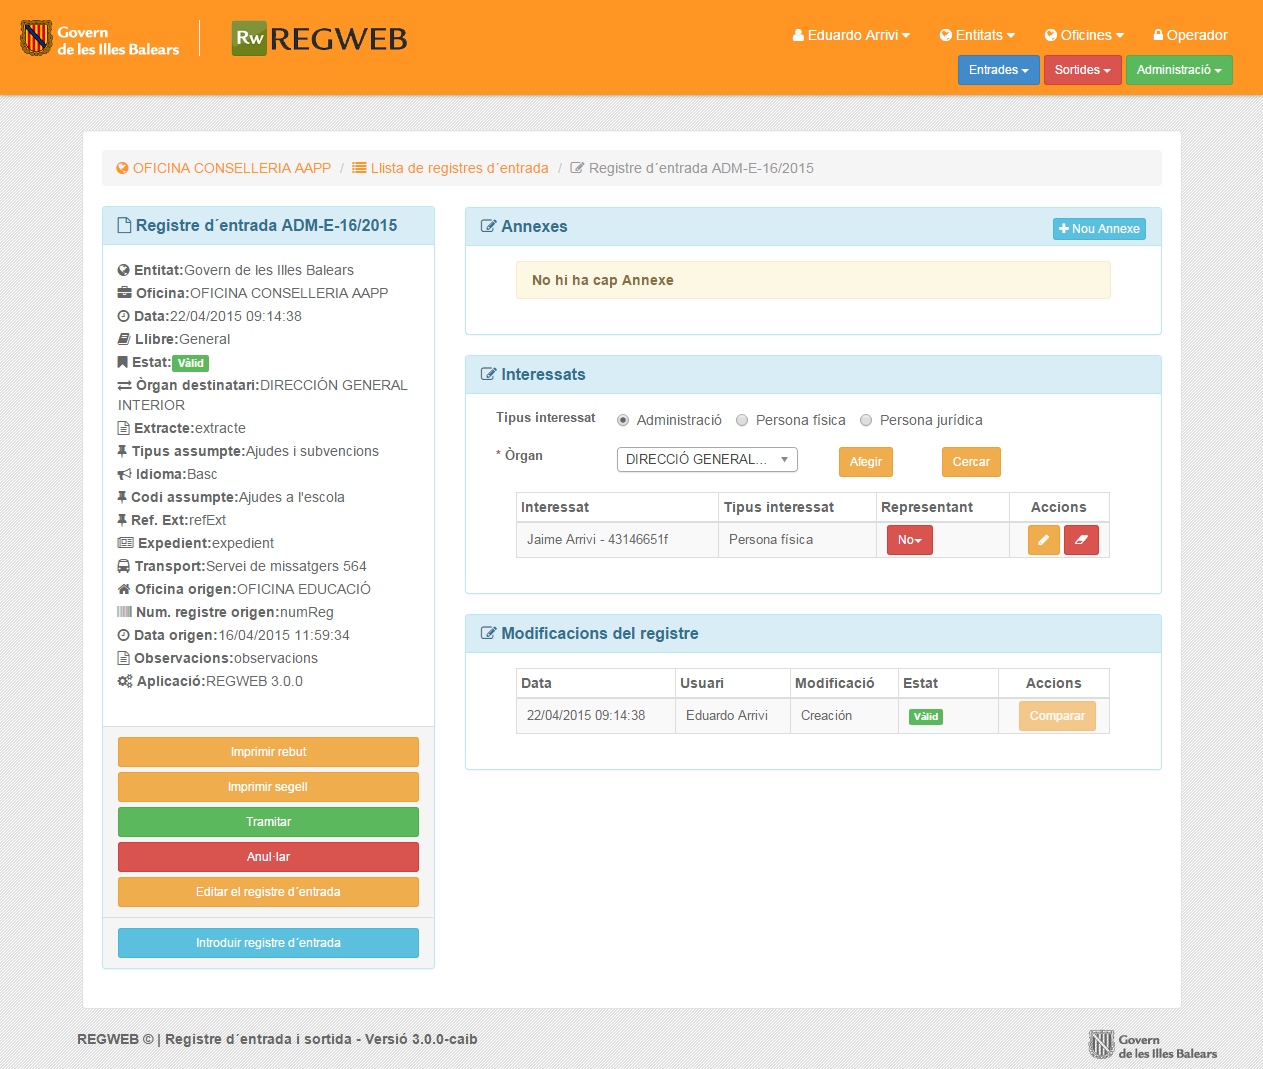
Task: Click the globe icon next to OFICINA CONSELLERIA AAPP
Action: point(122,168)
